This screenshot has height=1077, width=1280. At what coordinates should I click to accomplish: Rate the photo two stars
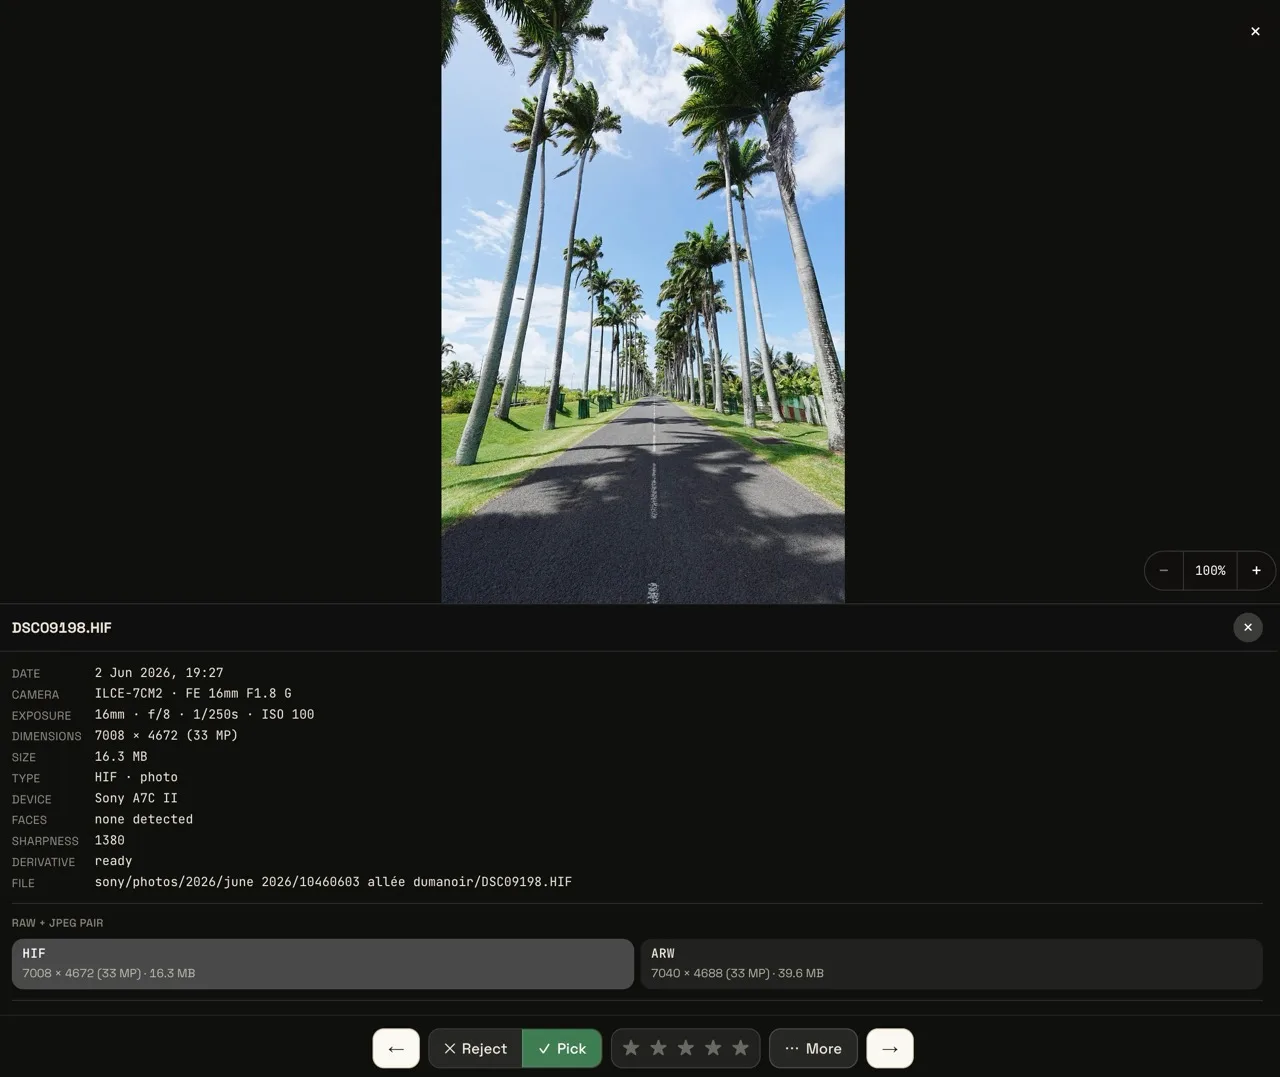pyautogui.click(x=658, y=1048)
